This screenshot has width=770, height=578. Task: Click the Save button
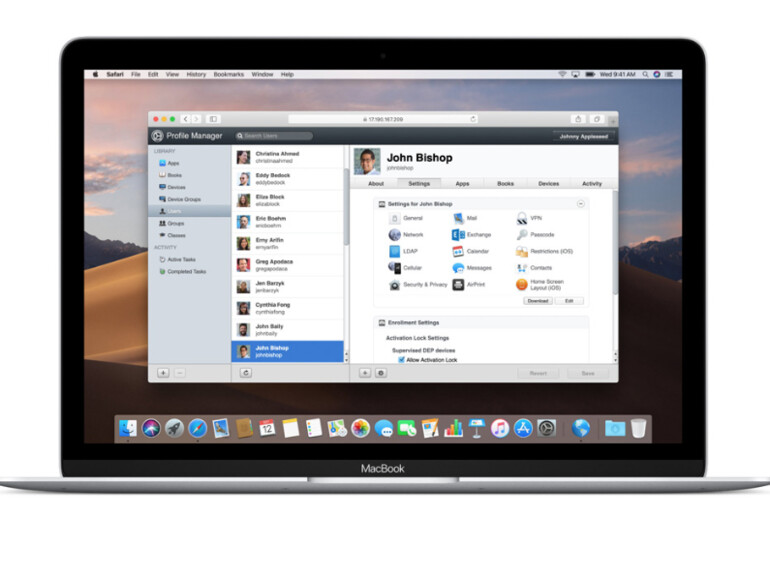588,373
